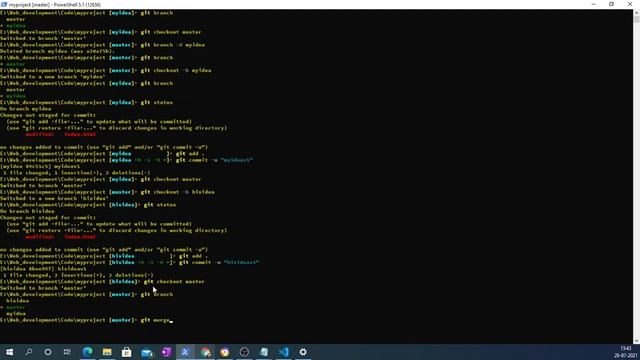Restore down the PowerShell window

click(611, 4)
